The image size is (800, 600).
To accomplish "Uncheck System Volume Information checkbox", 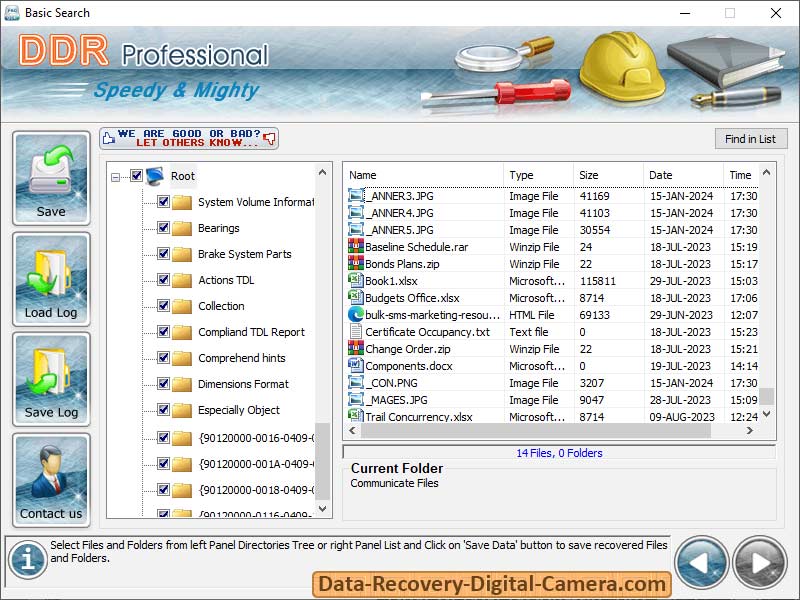I will (163, 202).
